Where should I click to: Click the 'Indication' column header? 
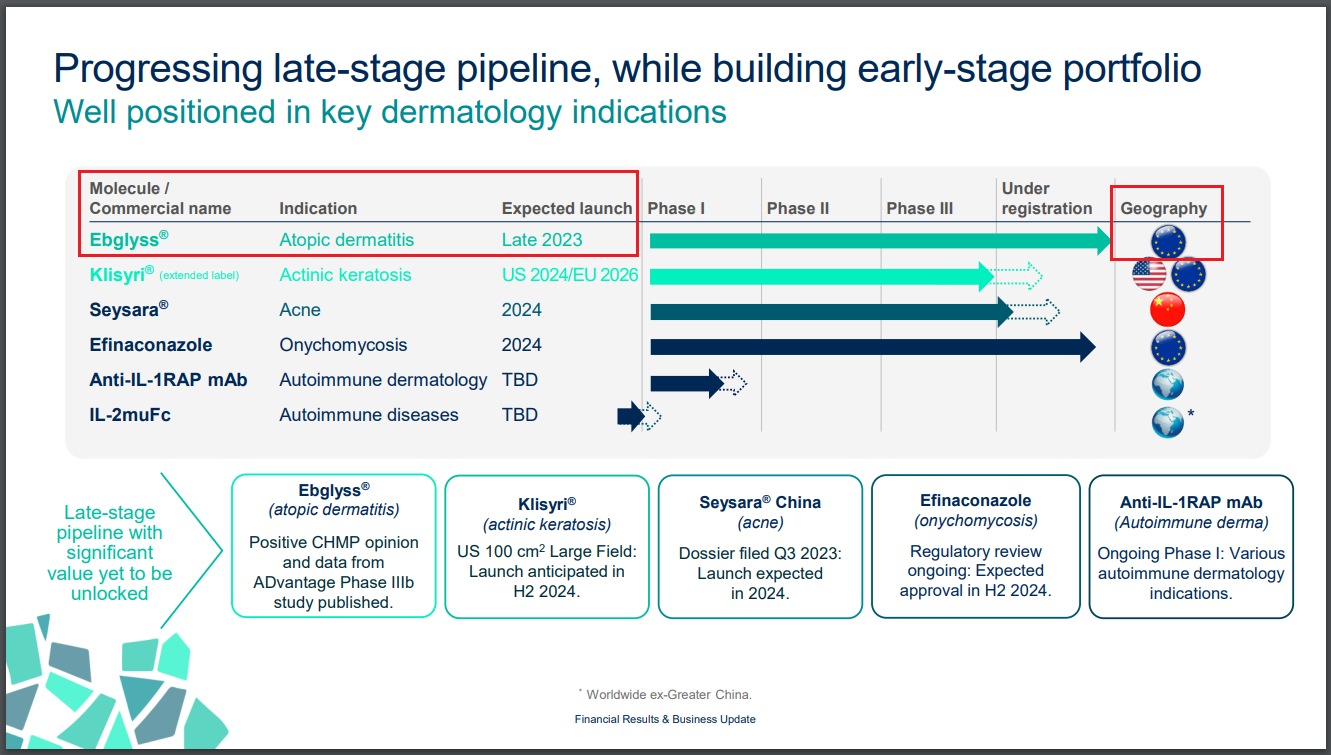point(318,208)
